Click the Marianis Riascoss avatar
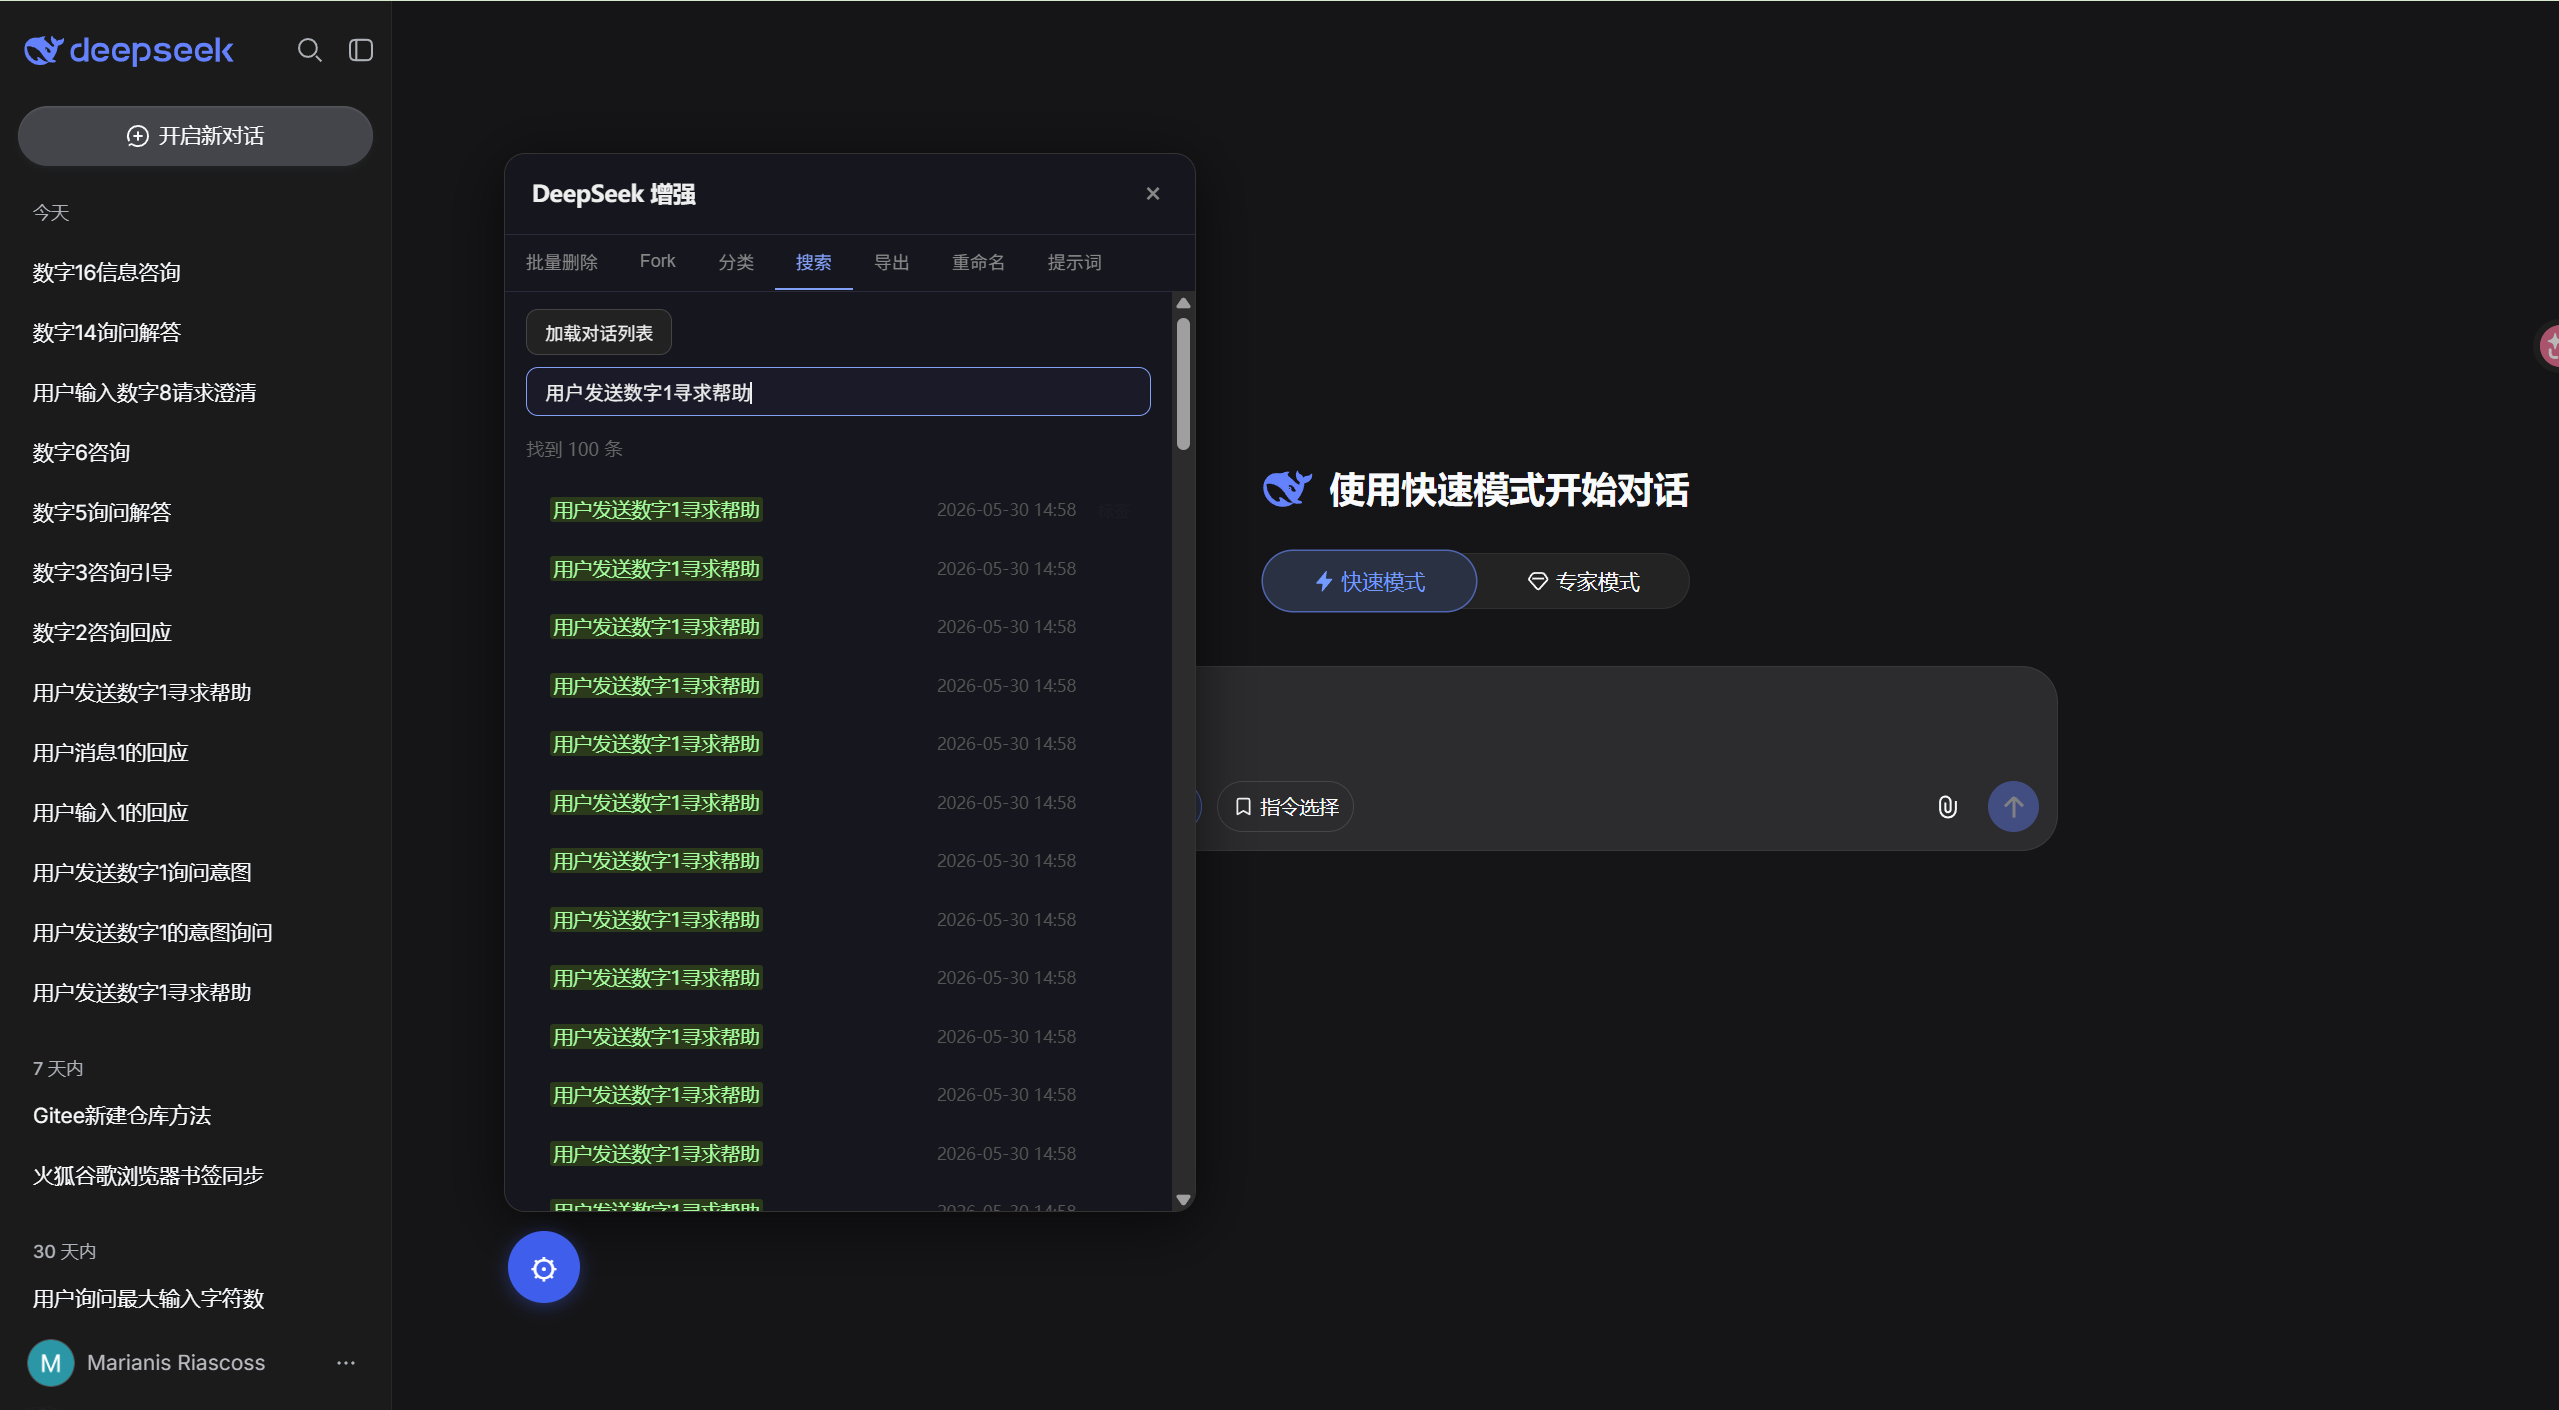The height and width of the screenshot is (1410, 2559). [x=51, y=1363]
